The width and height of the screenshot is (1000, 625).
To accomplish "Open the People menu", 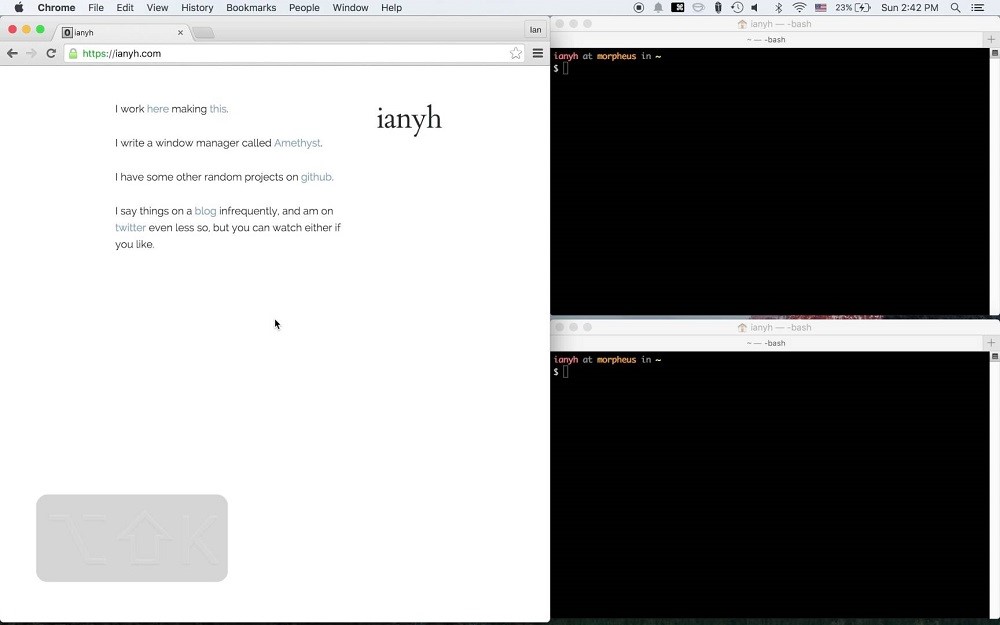I will tap(304, 8).
